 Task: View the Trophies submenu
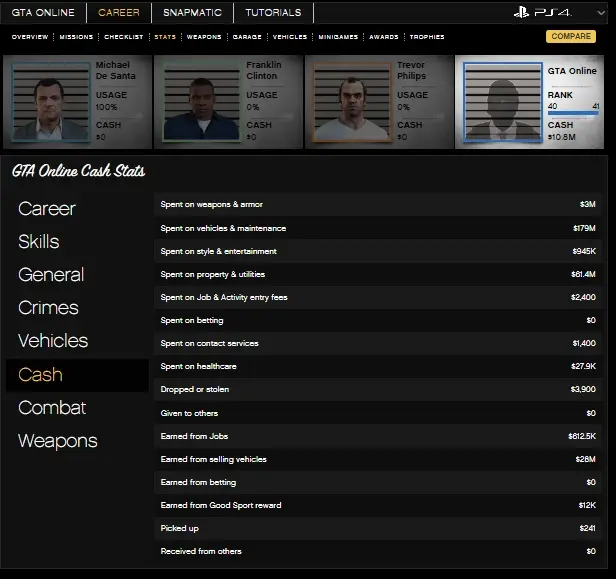(x=427, y=37)
